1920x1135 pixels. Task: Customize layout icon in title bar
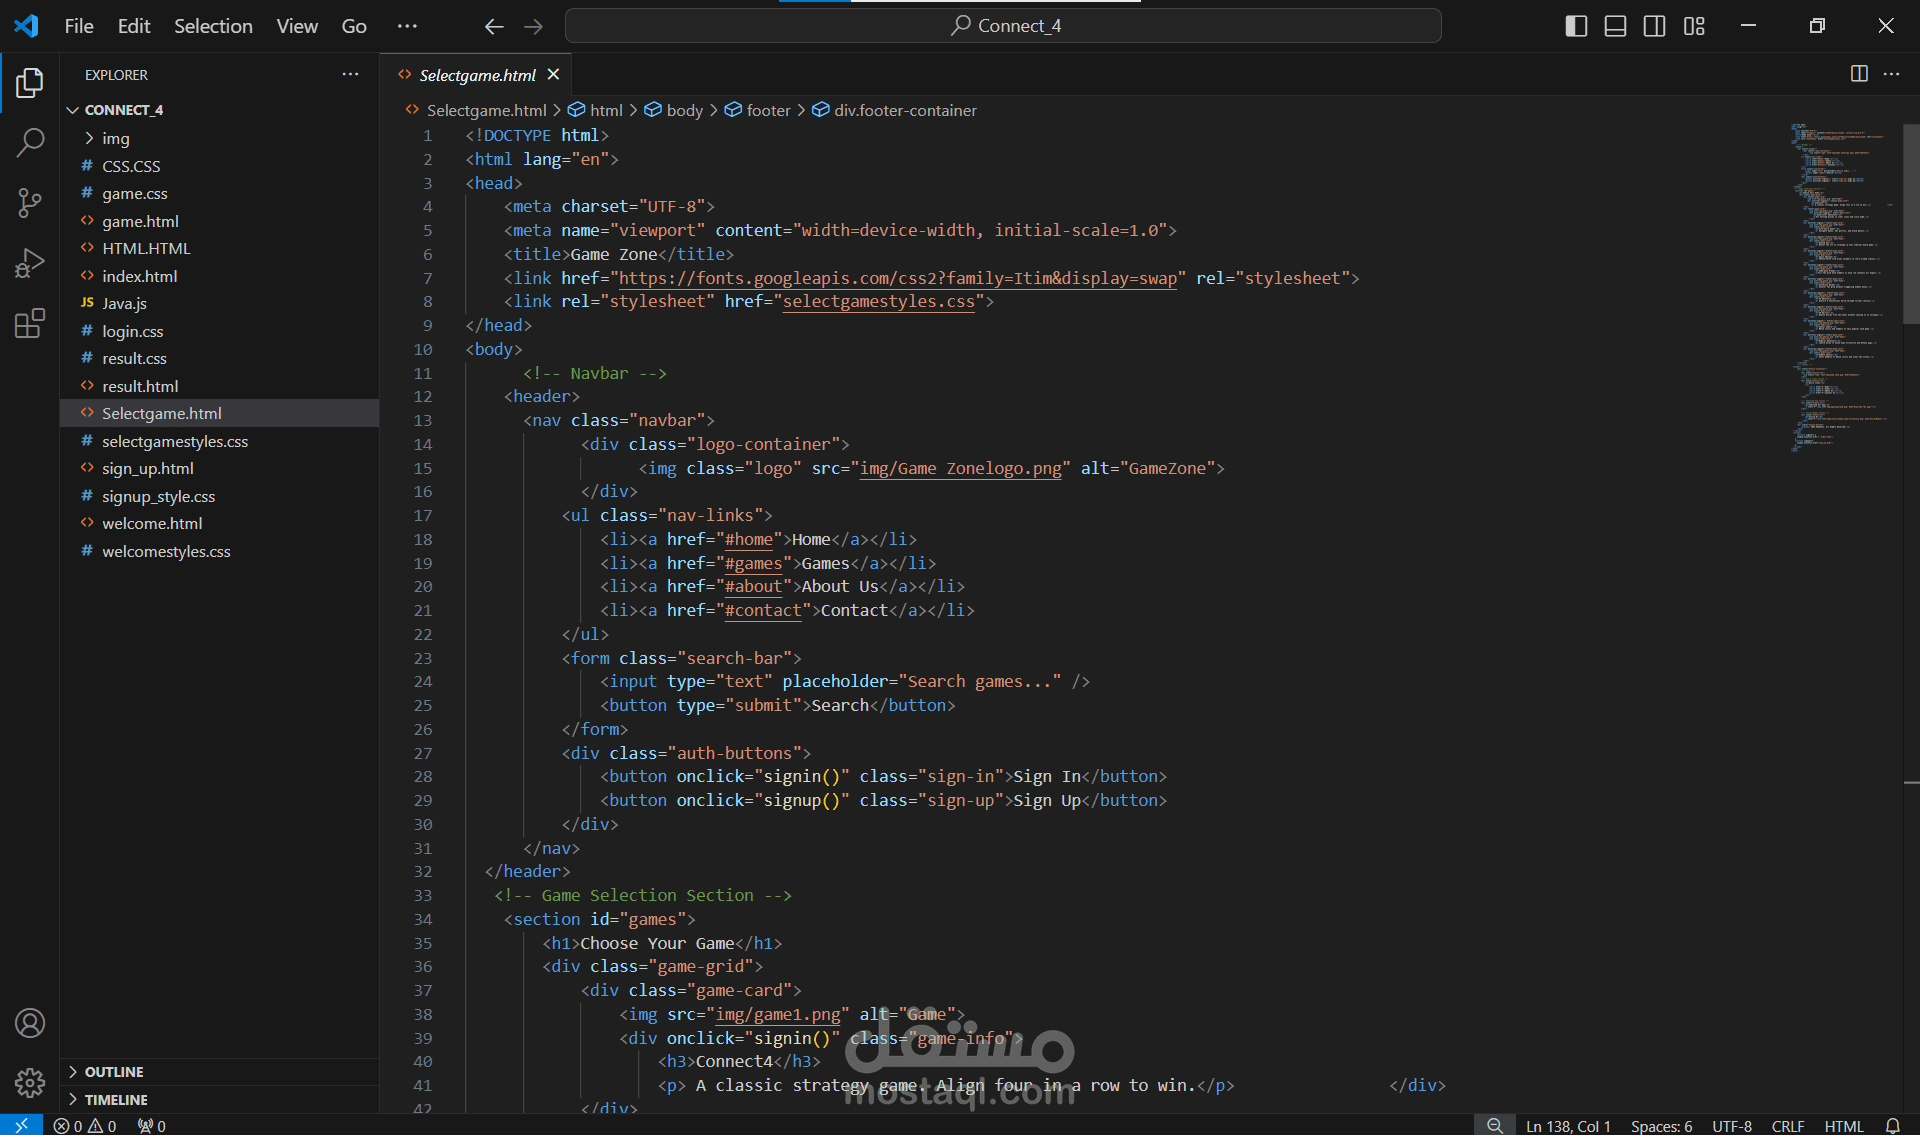tap(1694, 26)
